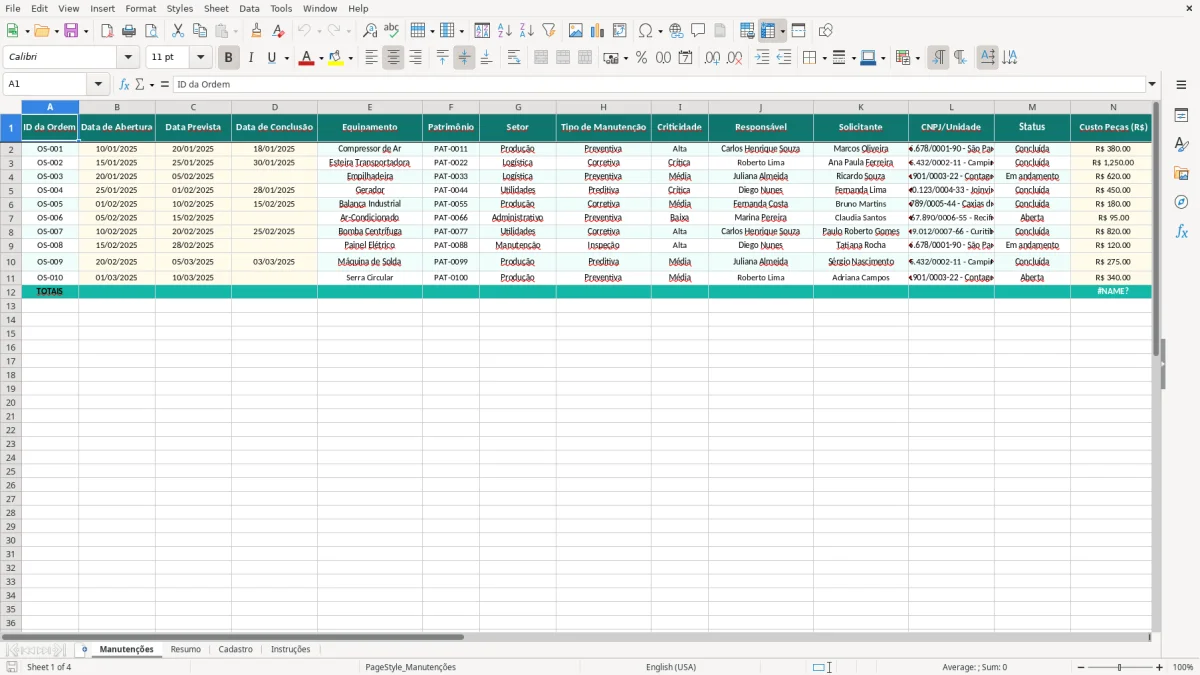This screenshot has height=675, width=1200.
Task: Toggle Wrap Text
Action: [x=514, y=58]
